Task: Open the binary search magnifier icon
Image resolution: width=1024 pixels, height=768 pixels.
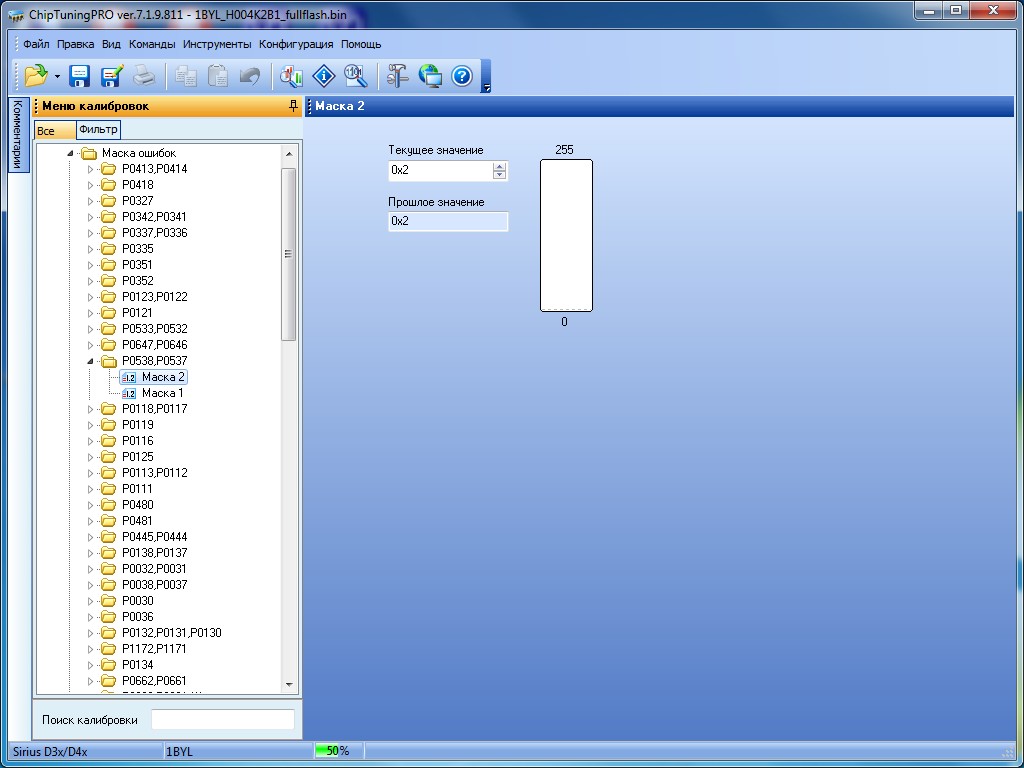Action: point(355,76)
